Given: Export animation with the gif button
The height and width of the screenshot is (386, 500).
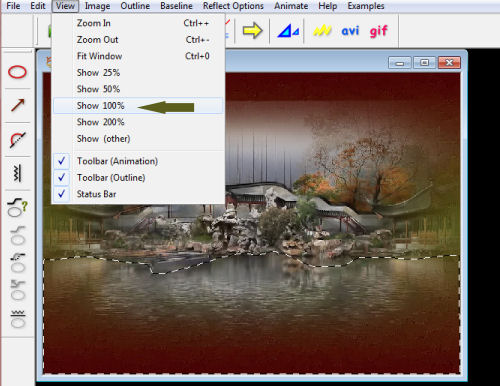Looking at the screenshot, I should [x=378, y=31].
